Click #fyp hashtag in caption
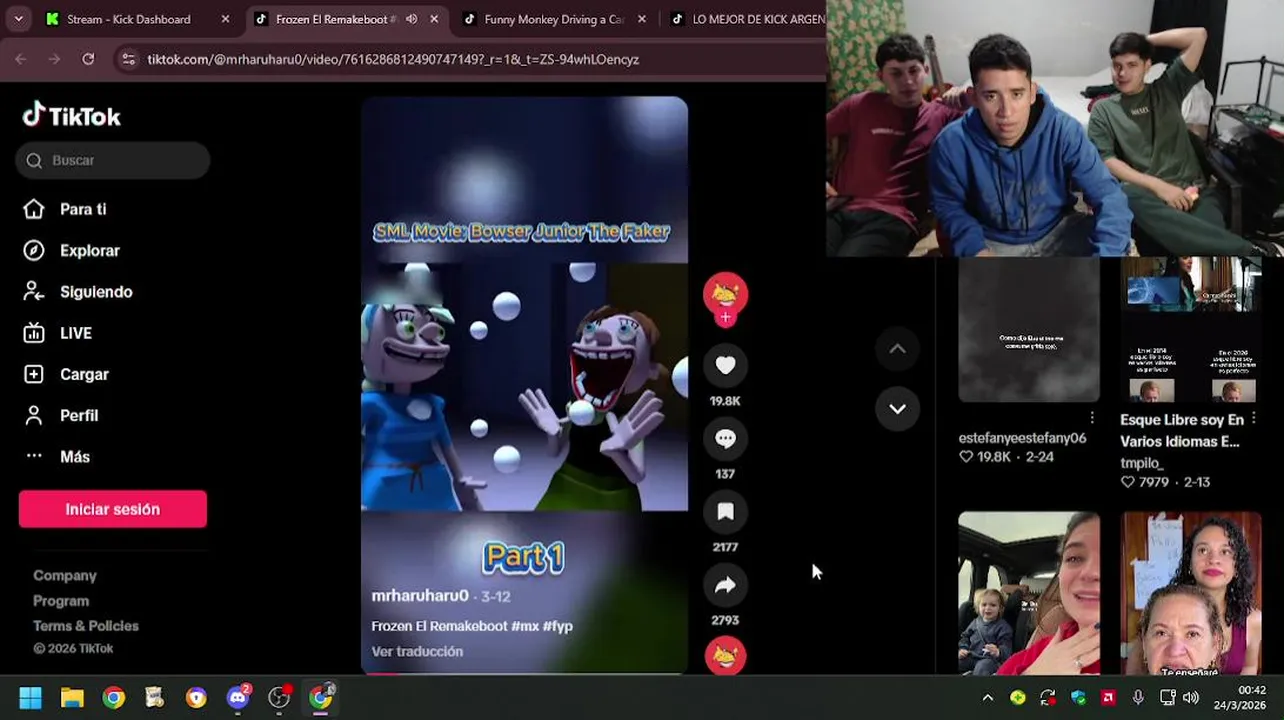Viewport: 1284px width, 720px height. pyautogui.click(x=558, y=626)
